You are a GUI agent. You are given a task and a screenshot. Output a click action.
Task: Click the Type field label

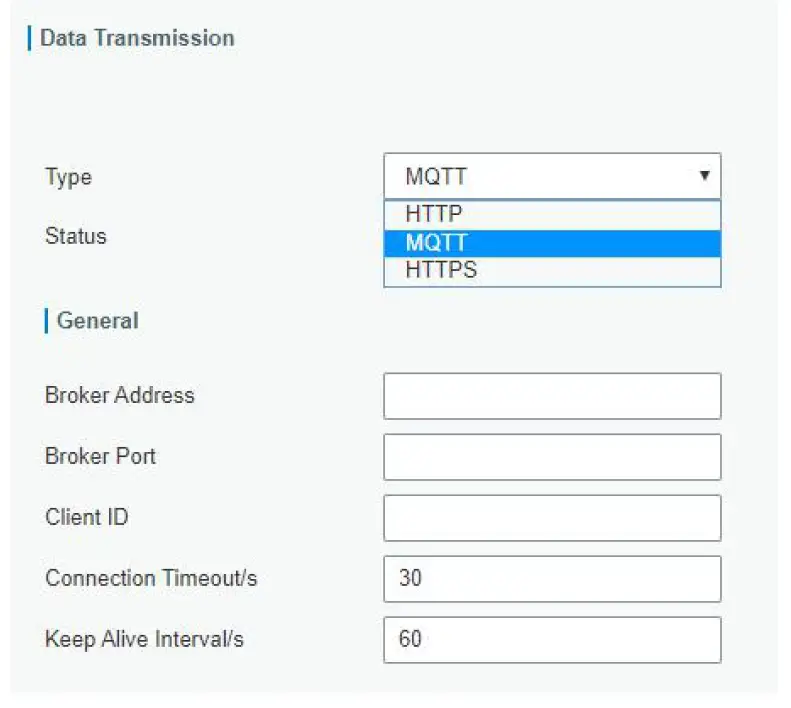click(x=68, y=177)
